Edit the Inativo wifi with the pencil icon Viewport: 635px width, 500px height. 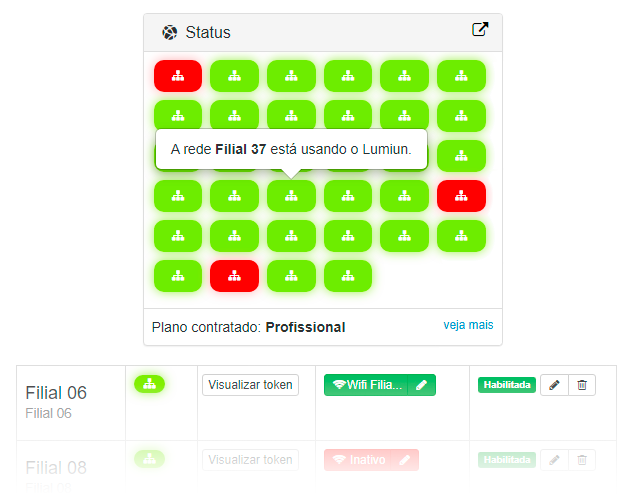[x=405, y=460]
